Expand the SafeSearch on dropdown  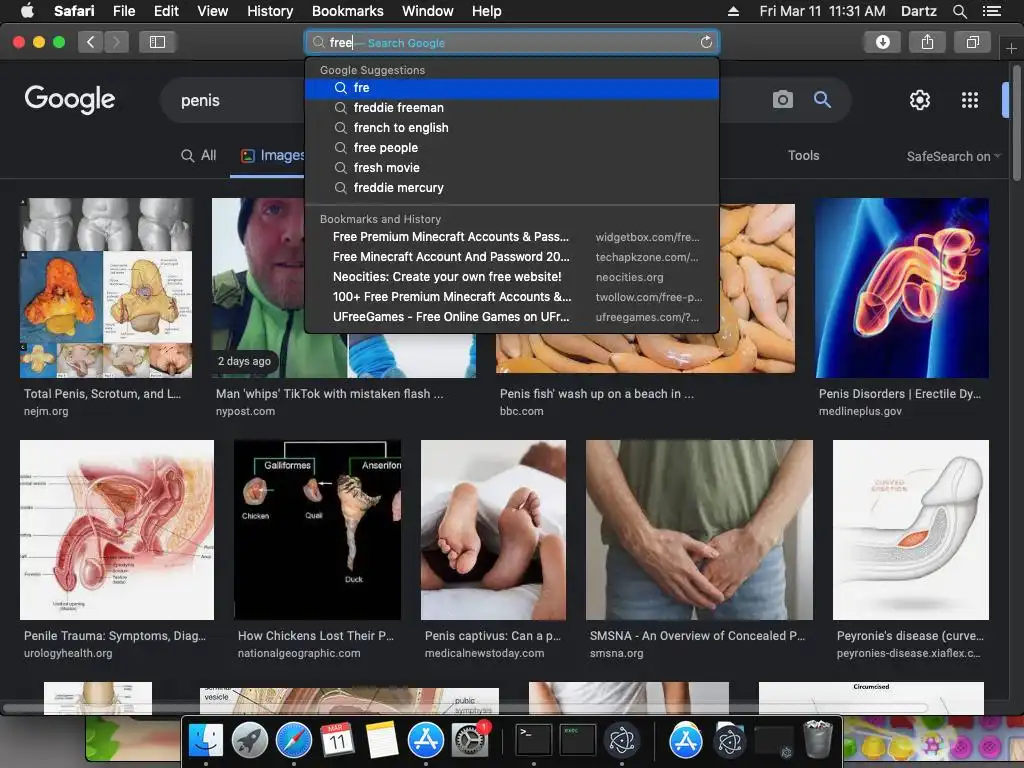pyautogui.click(x=953, y=156)
